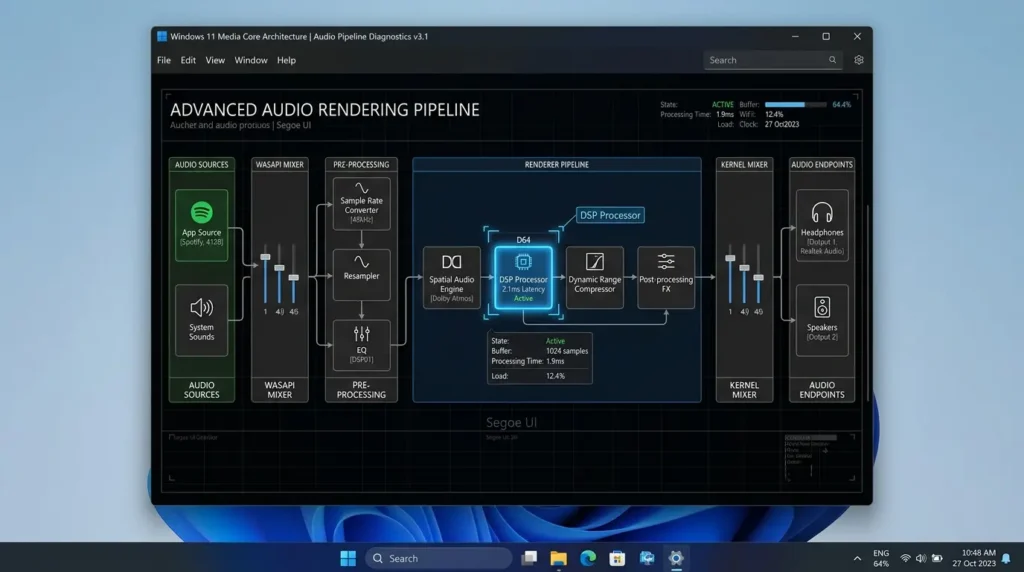Select the System Sounds speaker icon
The height and width of the screenshot is (572, 1024).
201,307
